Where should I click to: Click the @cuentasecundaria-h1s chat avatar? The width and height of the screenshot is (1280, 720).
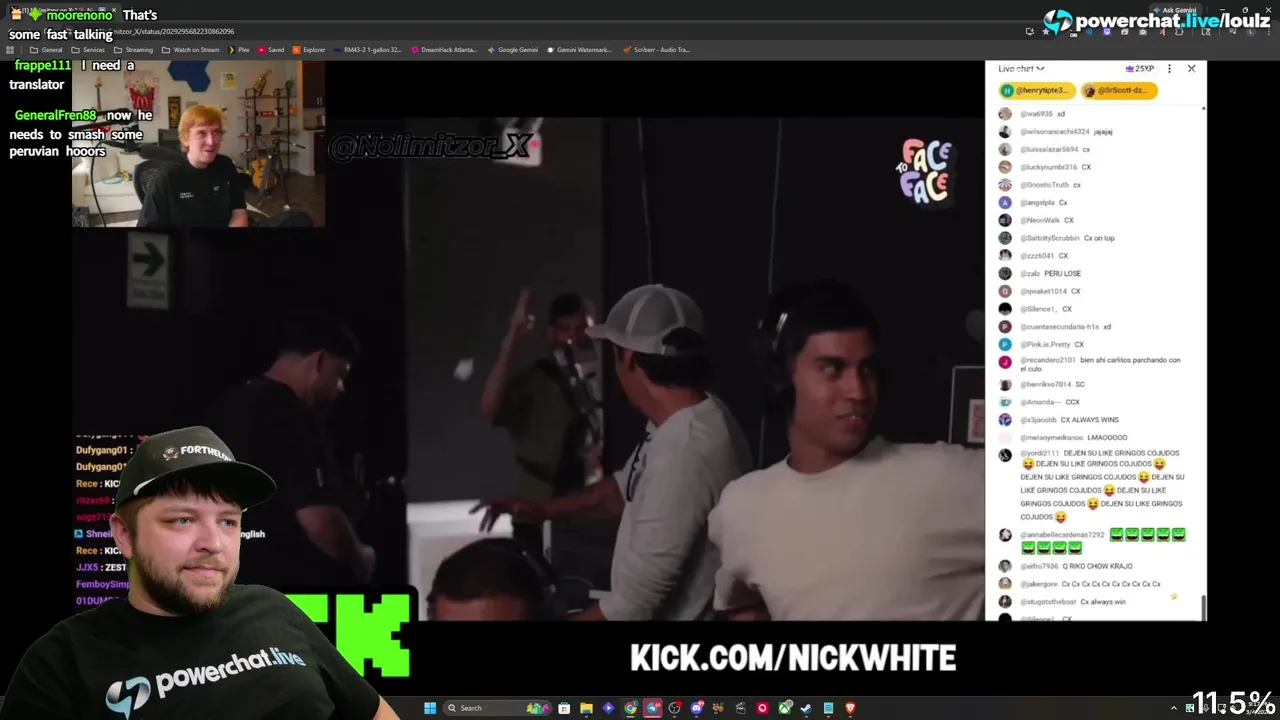pyautogui.click(x=1005, y=326)
